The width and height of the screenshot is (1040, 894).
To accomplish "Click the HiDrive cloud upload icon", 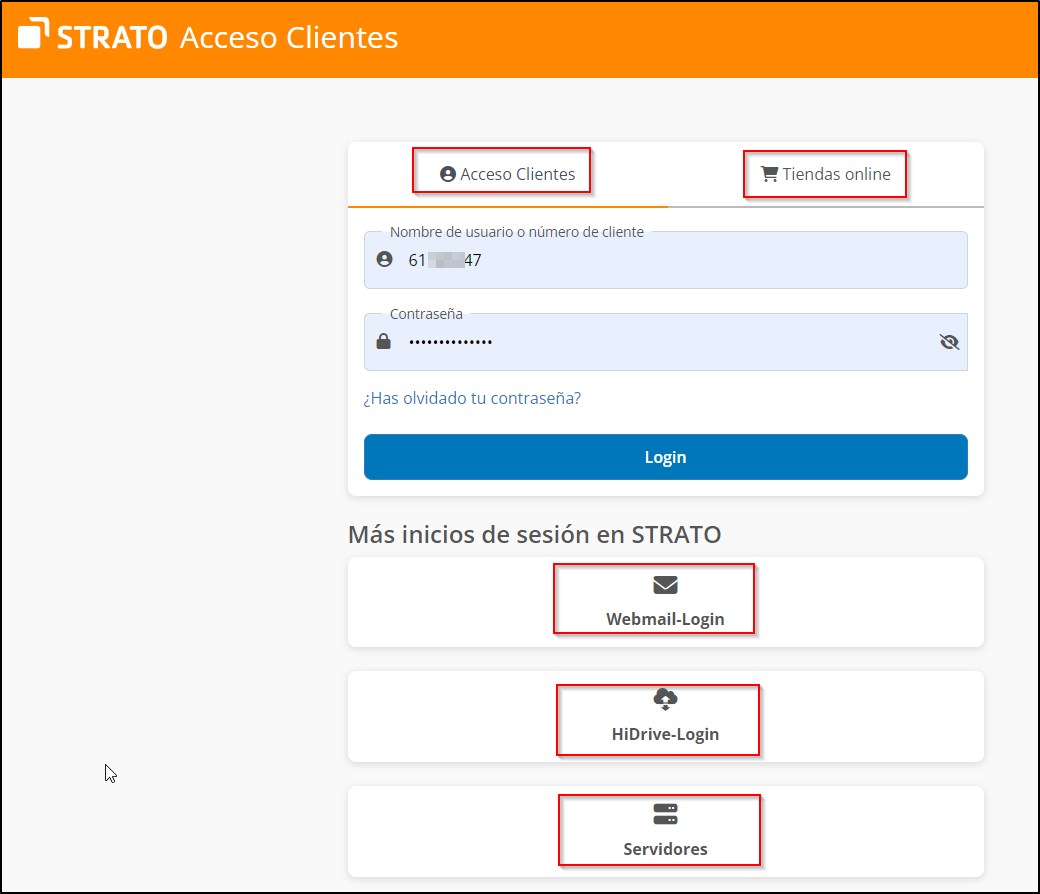I will (x=665, y=699).
